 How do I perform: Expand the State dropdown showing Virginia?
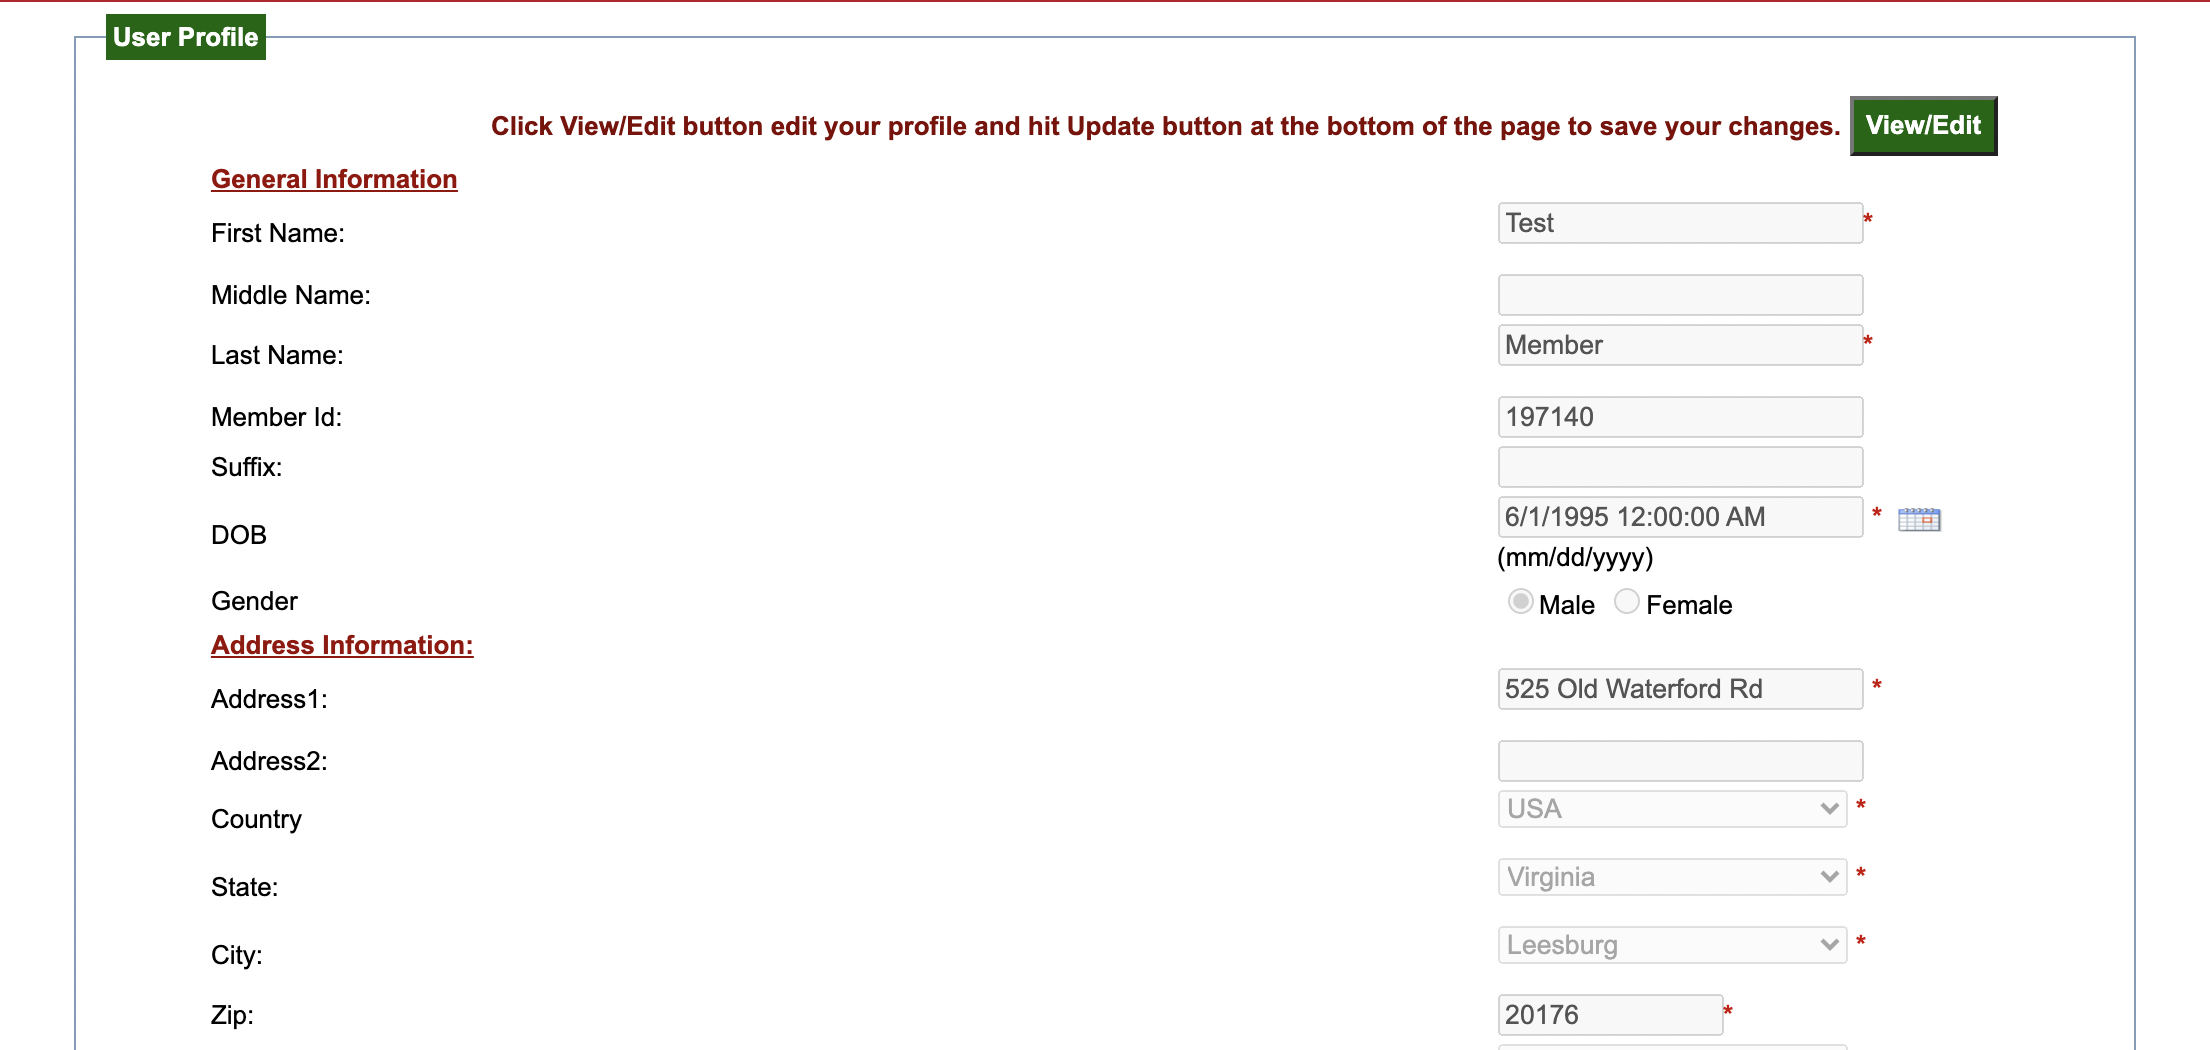pos(1671,877)
